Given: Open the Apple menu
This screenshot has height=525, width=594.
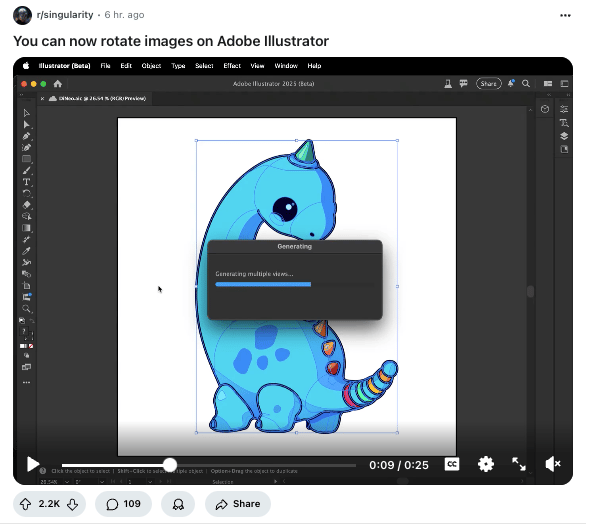Looking at the screenshot, I should pyautogui.click(x=26, y=66).
